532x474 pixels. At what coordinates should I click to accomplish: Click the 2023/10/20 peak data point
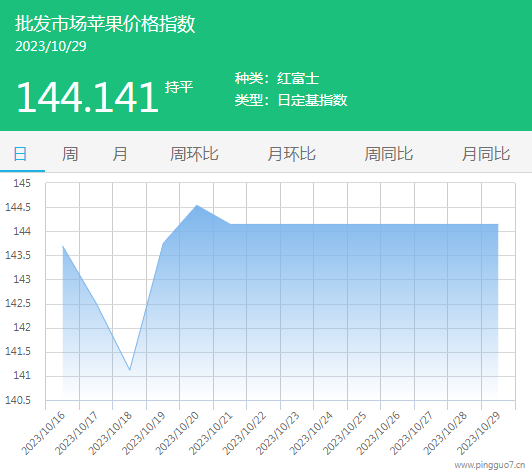click(197, 205)
